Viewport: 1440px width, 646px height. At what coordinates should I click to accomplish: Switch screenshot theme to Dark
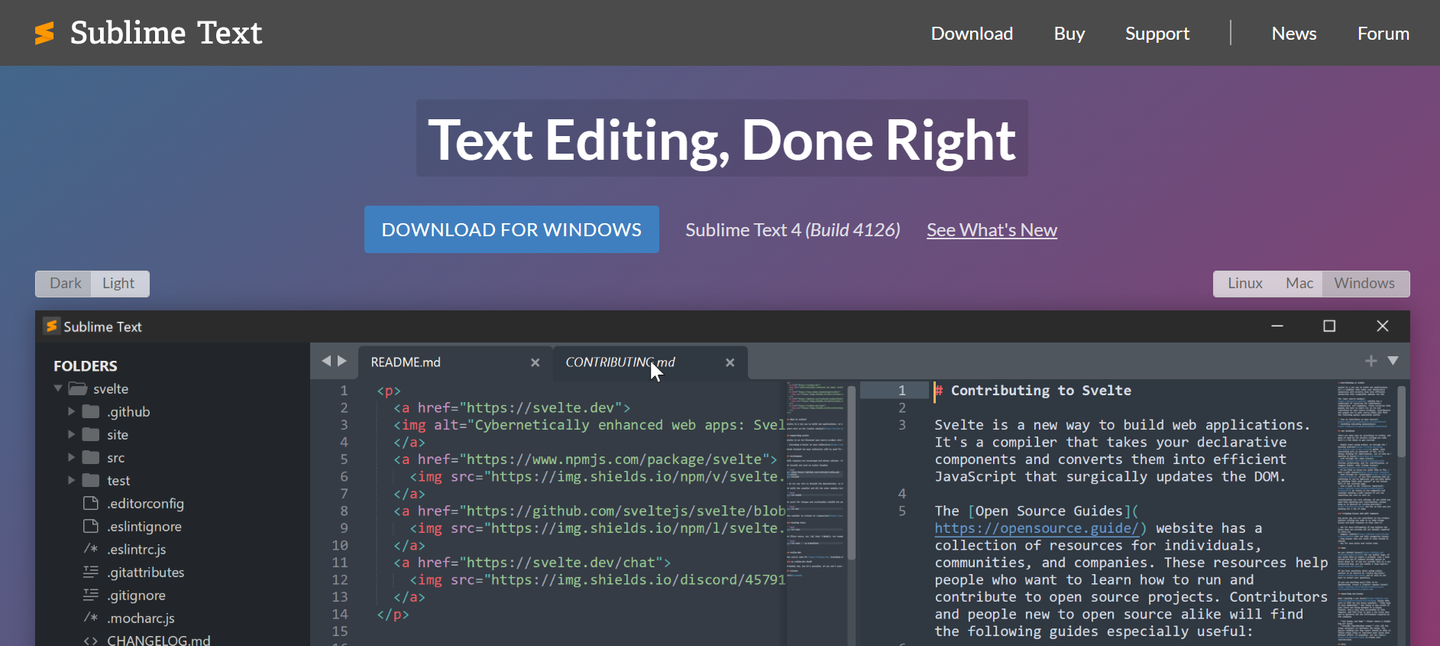pyautogui.click(x=65, y=283)
